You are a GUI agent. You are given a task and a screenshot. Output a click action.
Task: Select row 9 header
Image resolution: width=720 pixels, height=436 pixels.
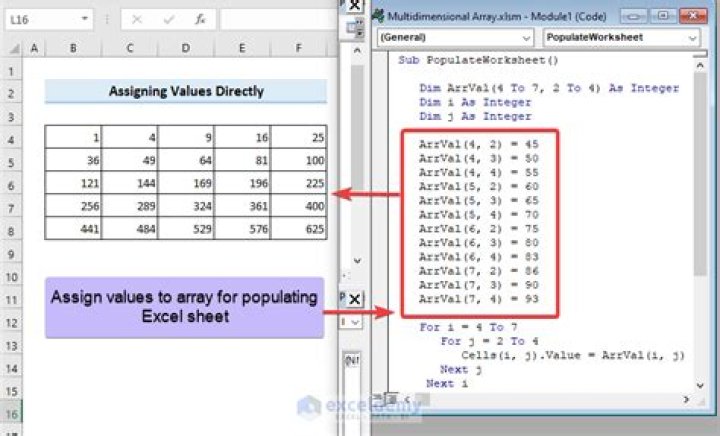tap(11, 254)
